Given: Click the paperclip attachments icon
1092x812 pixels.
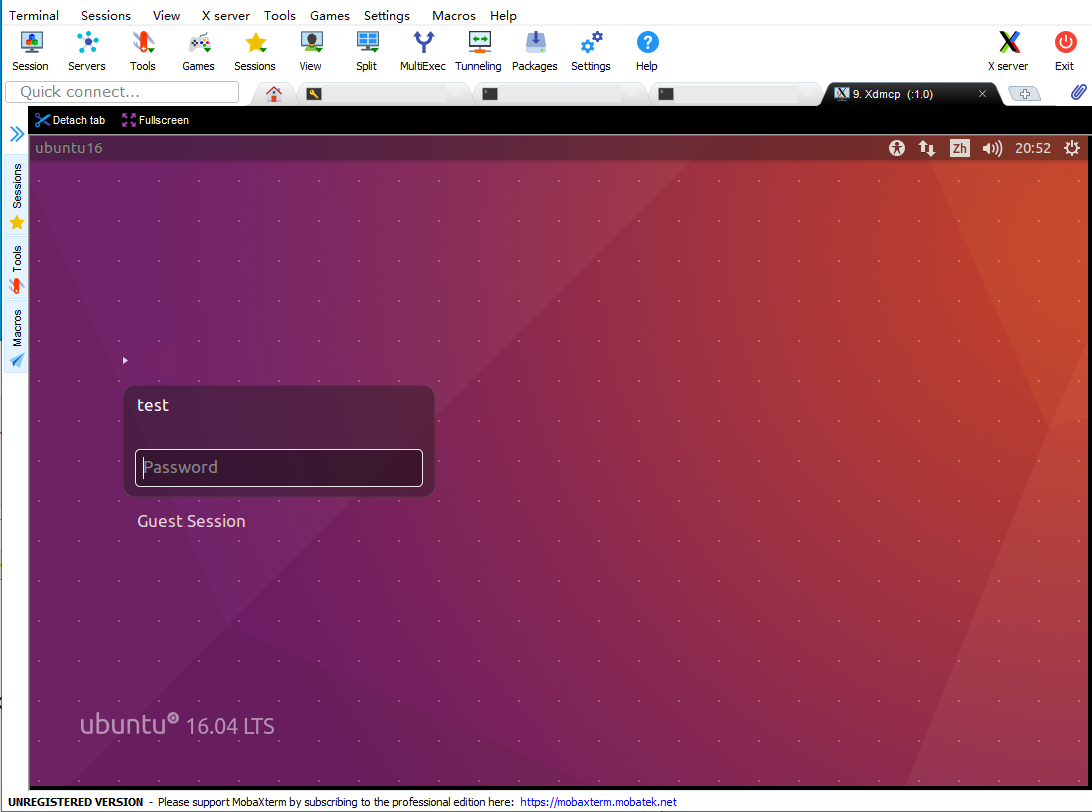Looking at the screenshot, I should pyautogui.click(x=1078, y=92).
